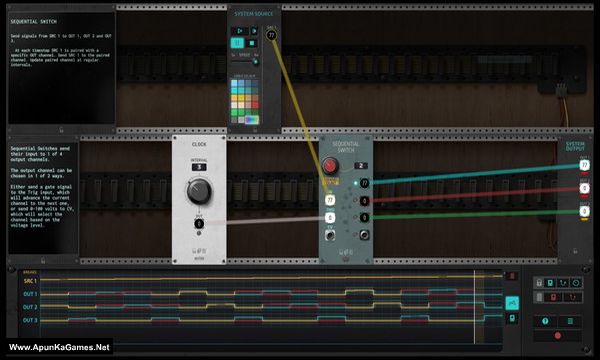Image resolution: width=600 pixels, height=360 pixels.
Task: Pick the light blue cable colour swatch
Action: pyautogui.click(x=234, y=83)
